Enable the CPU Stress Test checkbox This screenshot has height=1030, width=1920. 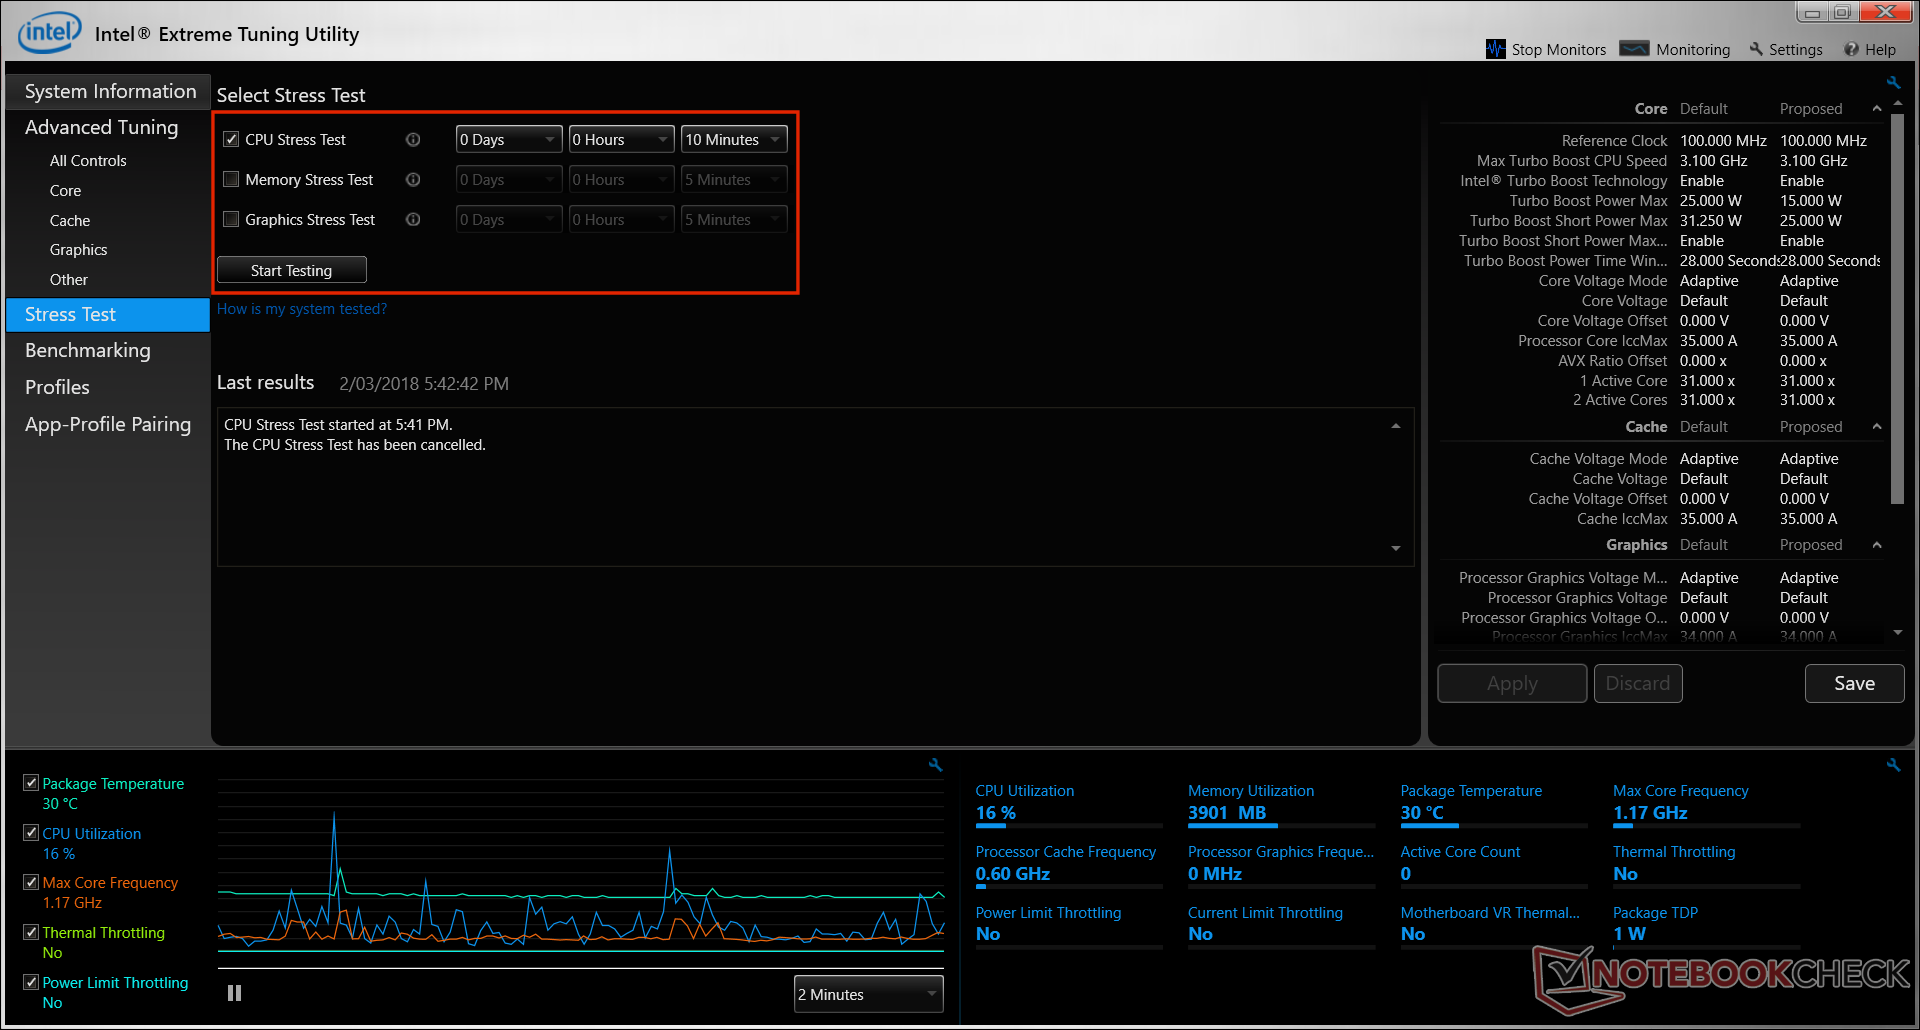point(231,139)
